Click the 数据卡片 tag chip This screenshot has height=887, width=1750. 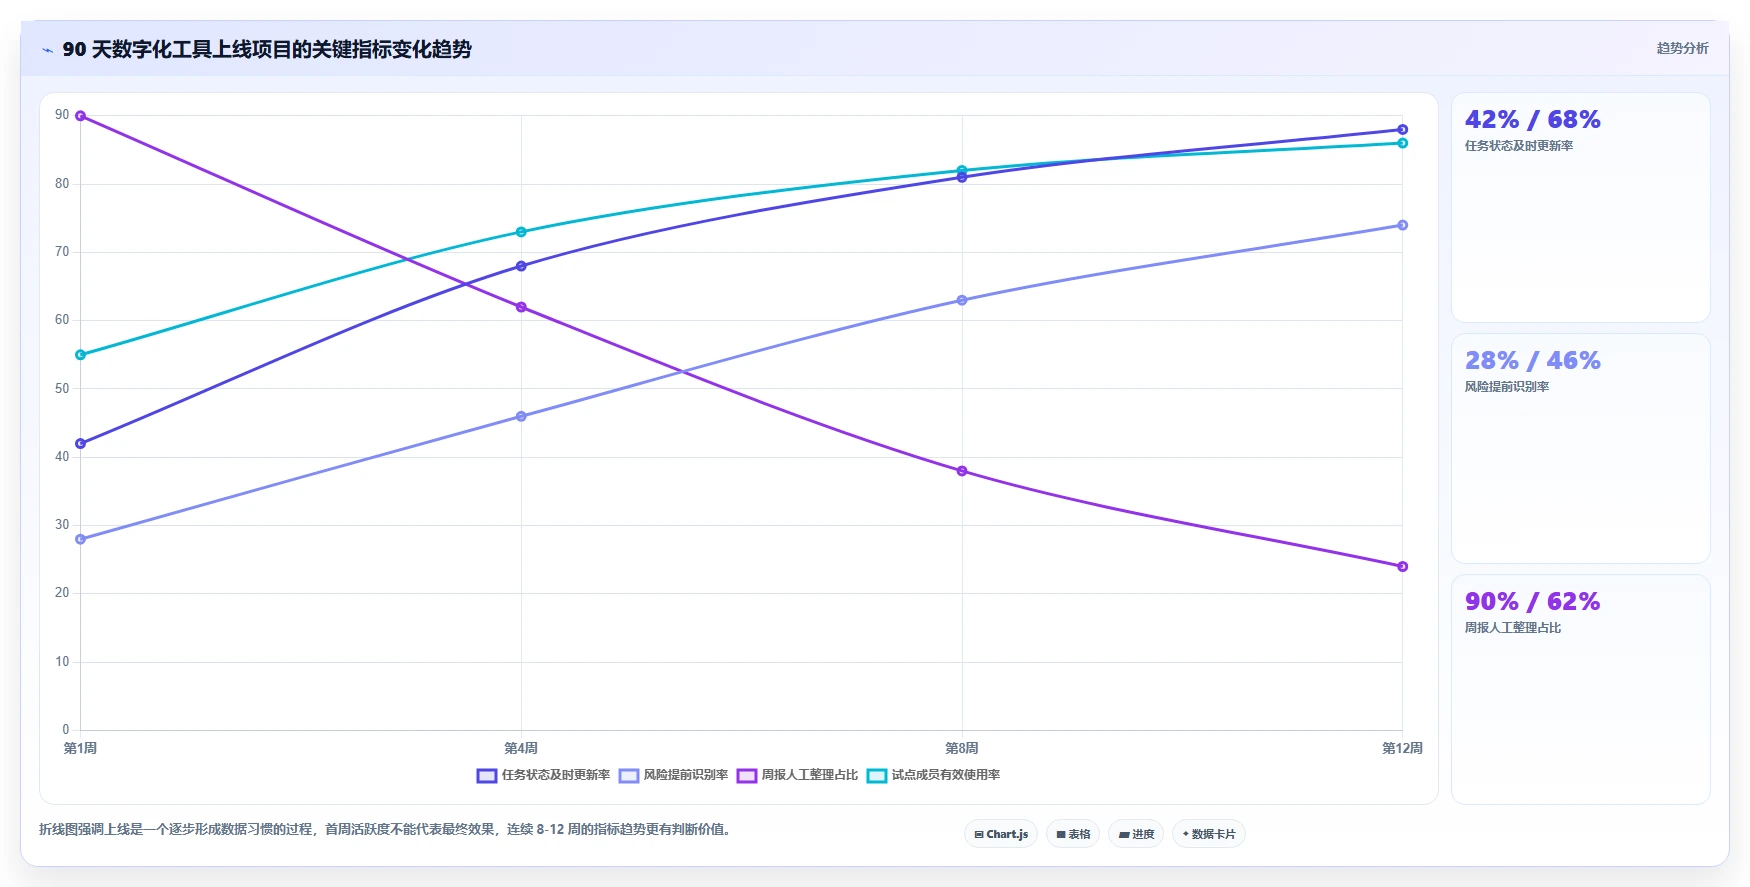point(1209,834)
